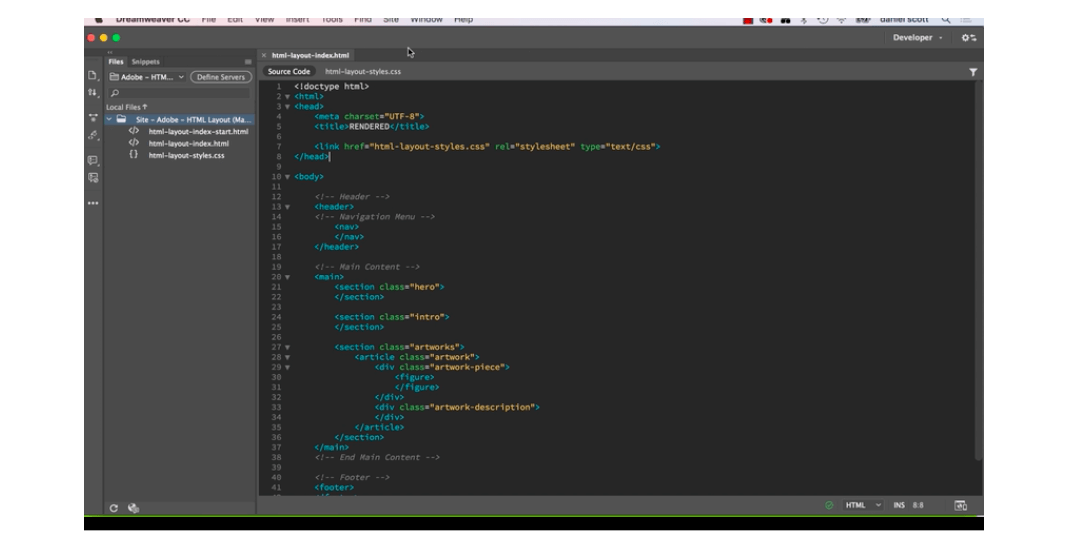Collapse the header tag on line 13

(287, 207)
